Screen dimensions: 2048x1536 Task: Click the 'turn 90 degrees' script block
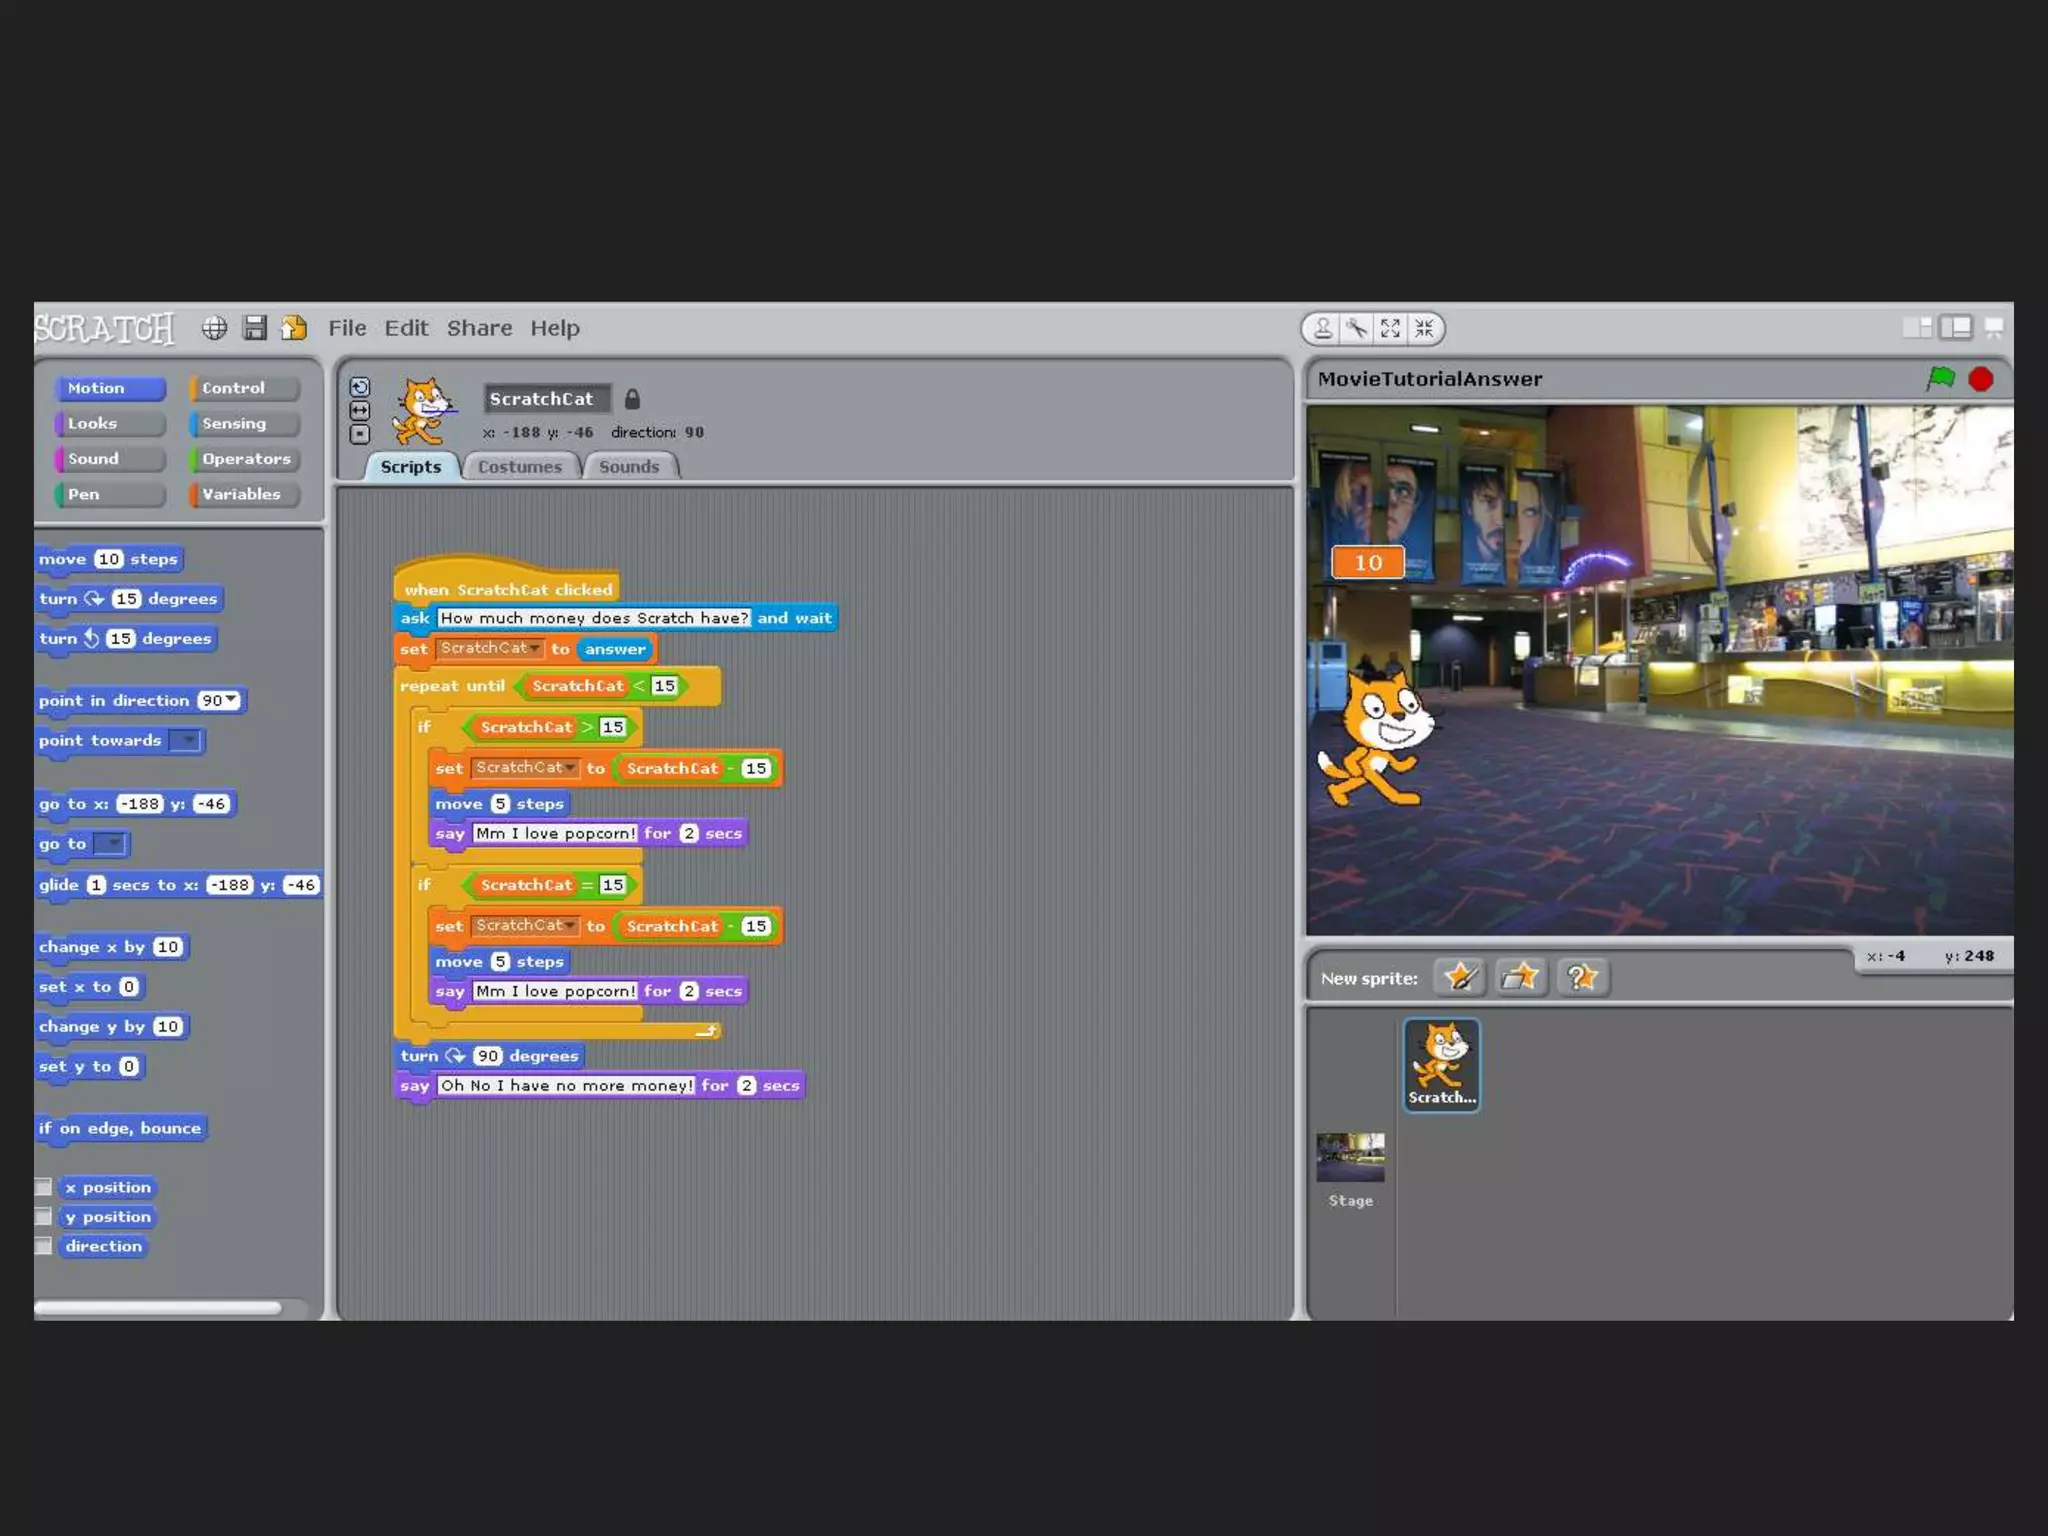[489, 1056]
